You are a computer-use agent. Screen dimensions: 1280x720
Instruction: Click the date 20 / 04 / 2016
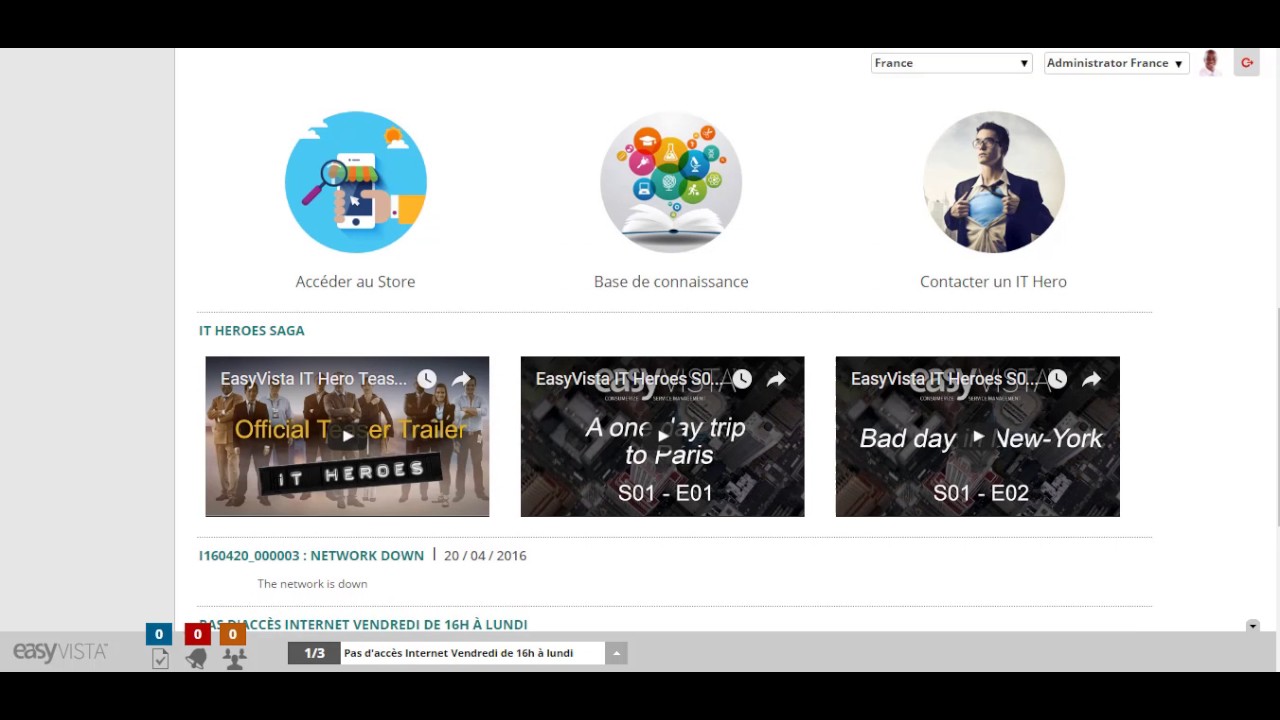tap(485, 555)
